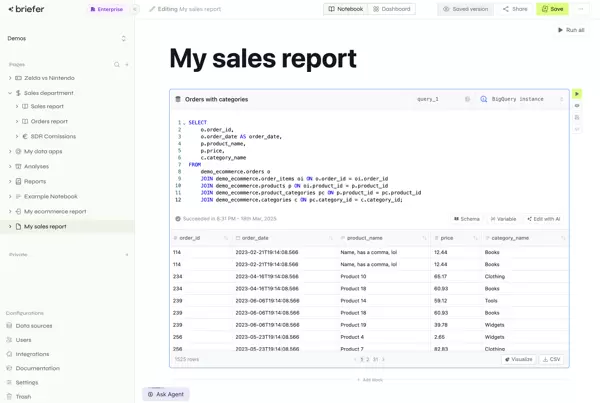This screenshot has width=600, height=403.
Task: Switch to the Notebook view
Action: coord(345,9)
